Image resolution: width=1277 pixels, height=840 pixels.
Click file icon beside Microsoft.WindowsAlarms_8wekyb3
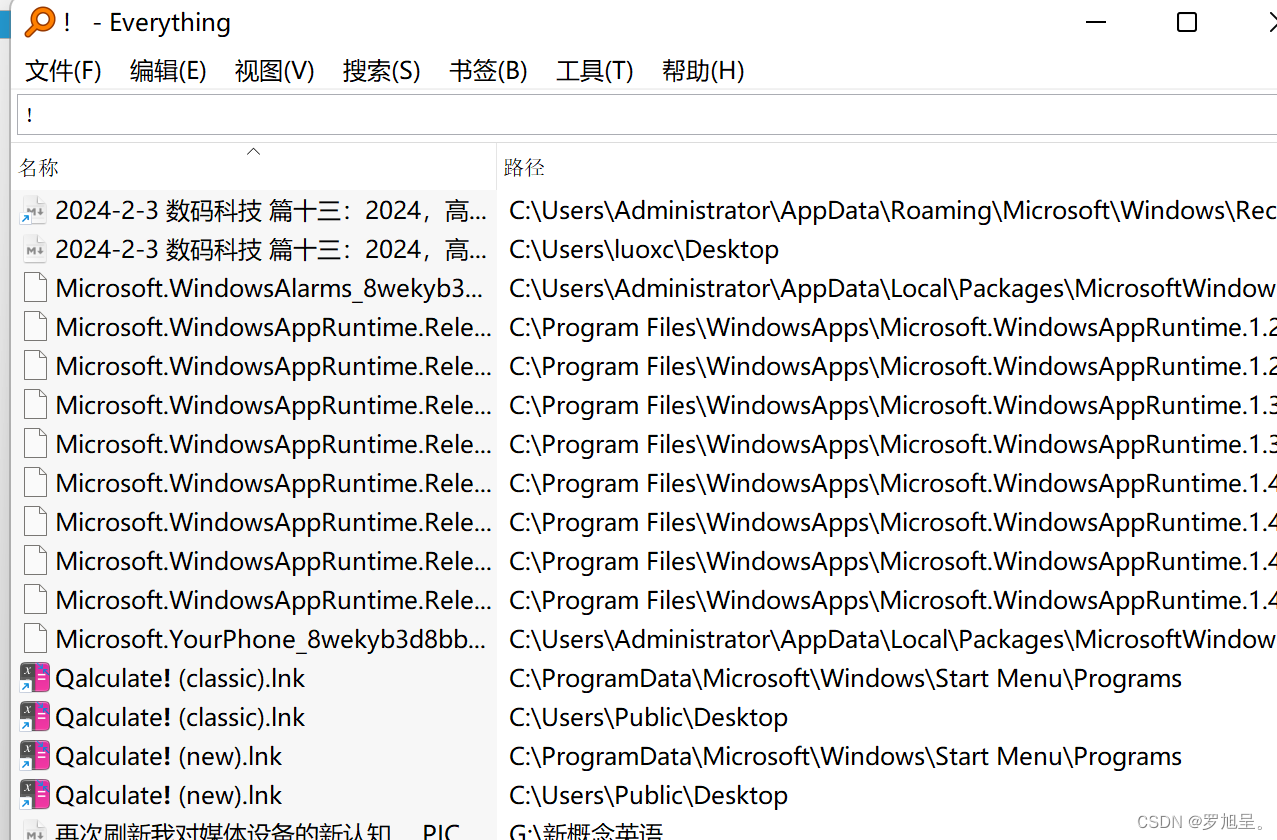(x=35, y=288)
